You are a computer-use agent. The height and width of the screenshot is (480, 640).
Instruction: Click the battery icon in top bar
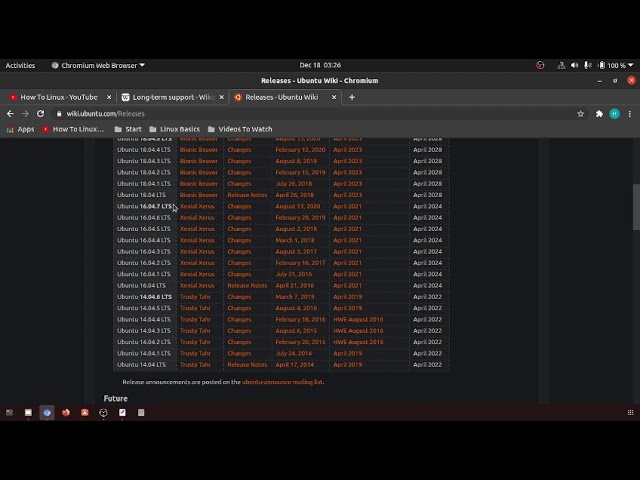pos(602,65)
